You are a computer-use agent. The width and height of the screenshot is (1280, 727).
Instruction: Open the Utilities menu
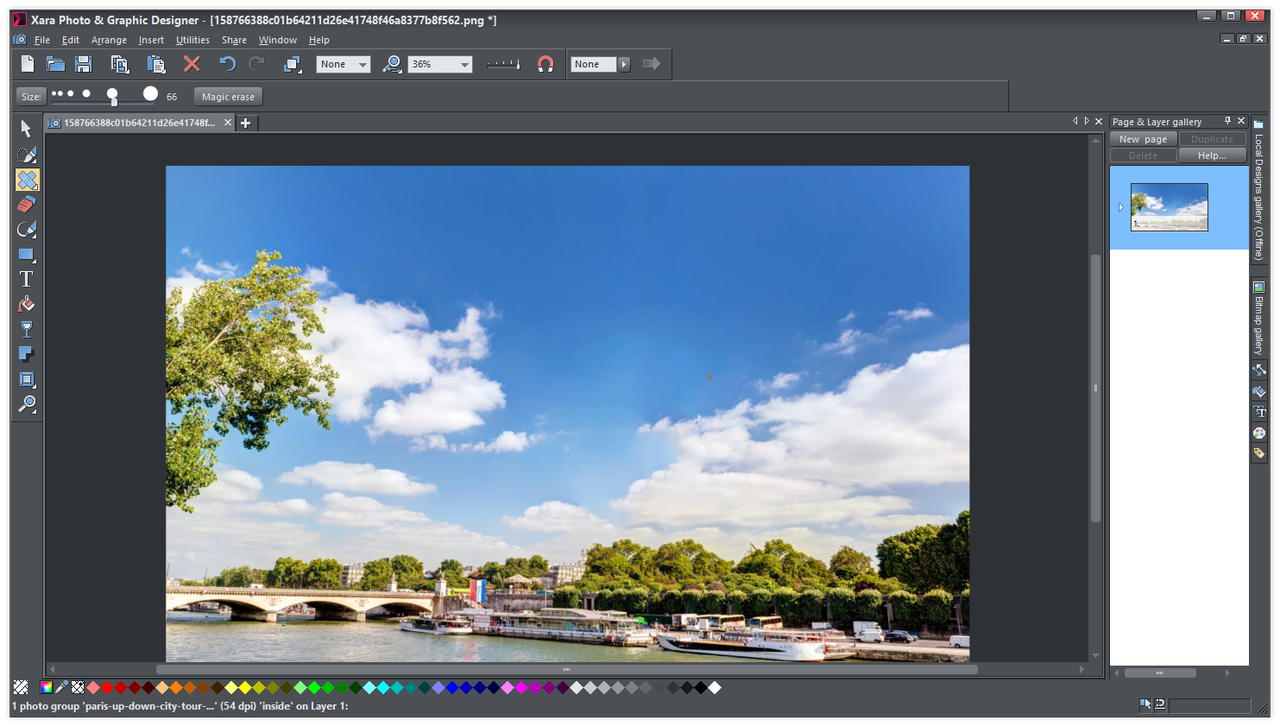[x=193, y=40]
